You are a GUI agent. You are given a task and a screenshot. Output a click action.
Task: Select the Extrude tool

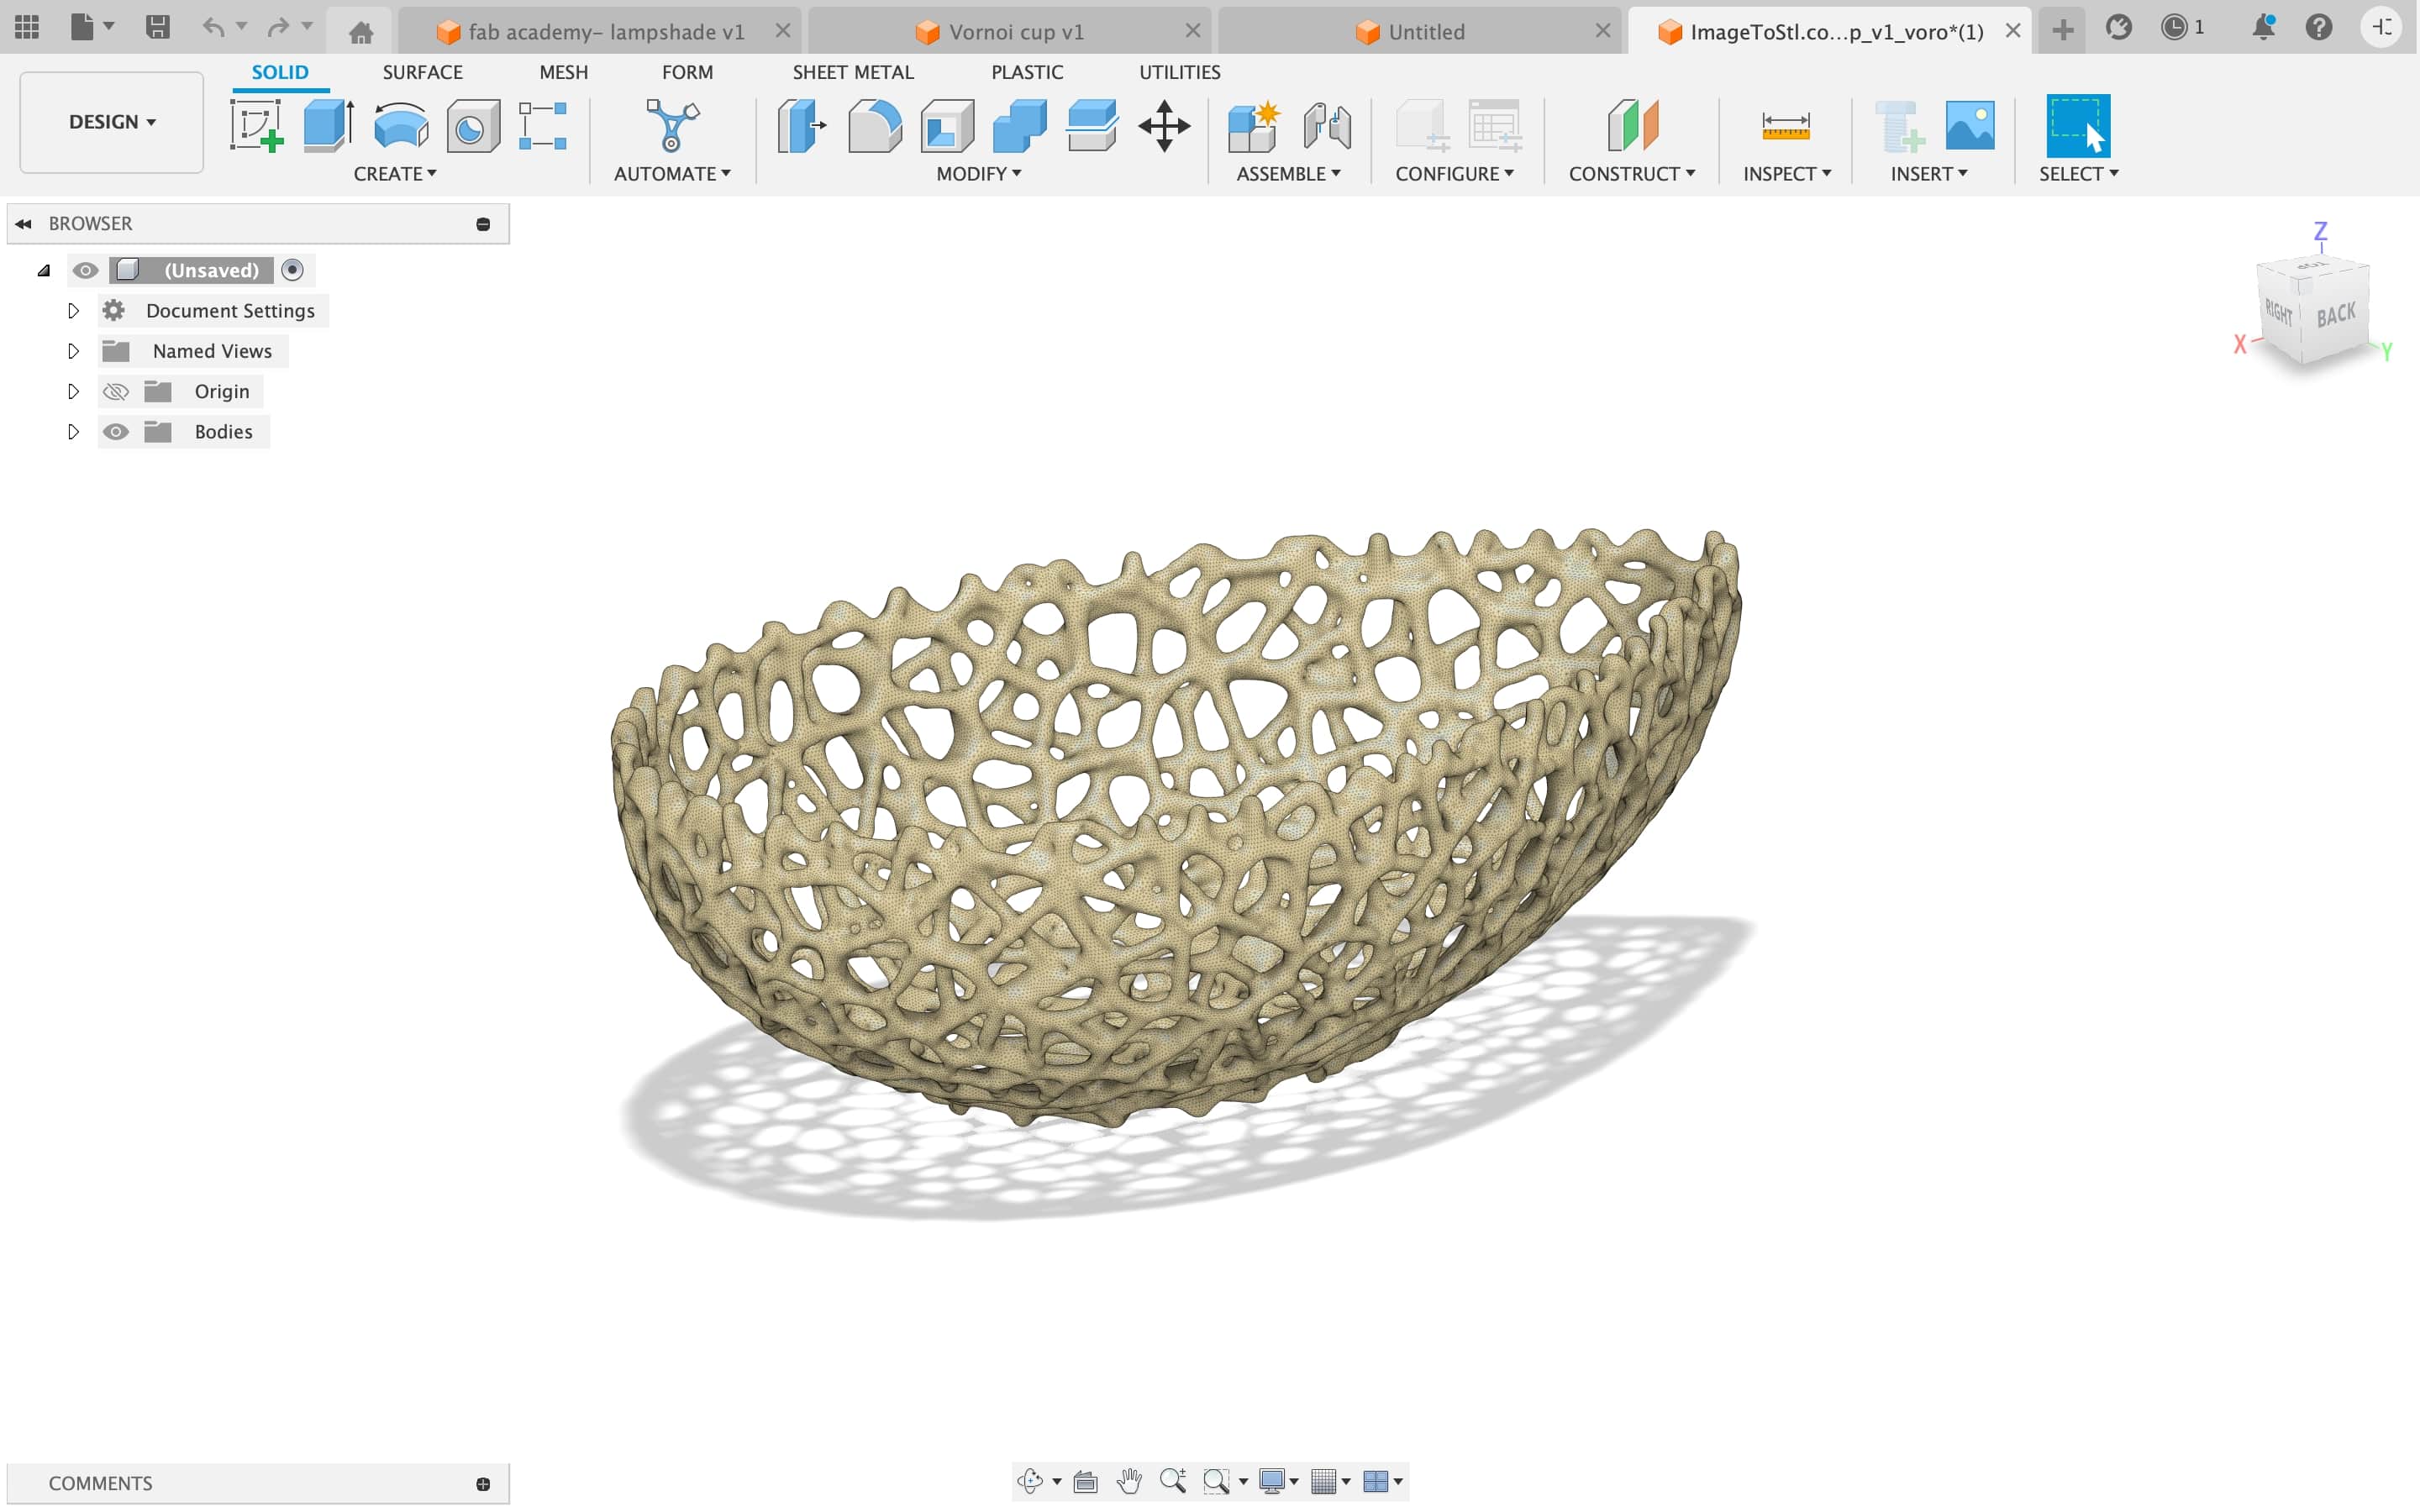tap(328, 126)
